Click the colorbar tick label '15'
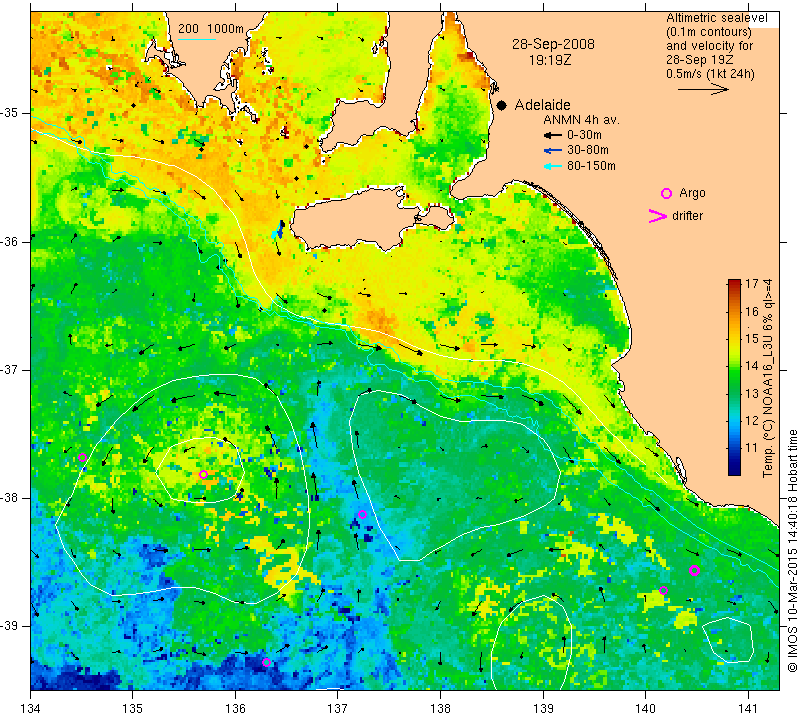The height and width of the screenshot is (720, 800). (x=752, y=339)
